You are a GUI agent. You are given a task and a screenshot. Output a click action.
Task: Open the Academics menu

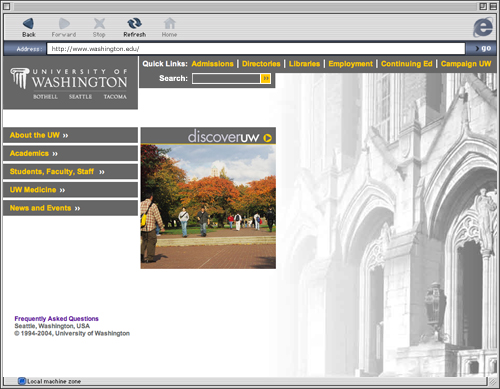pyautogui.click(x=70, y=153)
